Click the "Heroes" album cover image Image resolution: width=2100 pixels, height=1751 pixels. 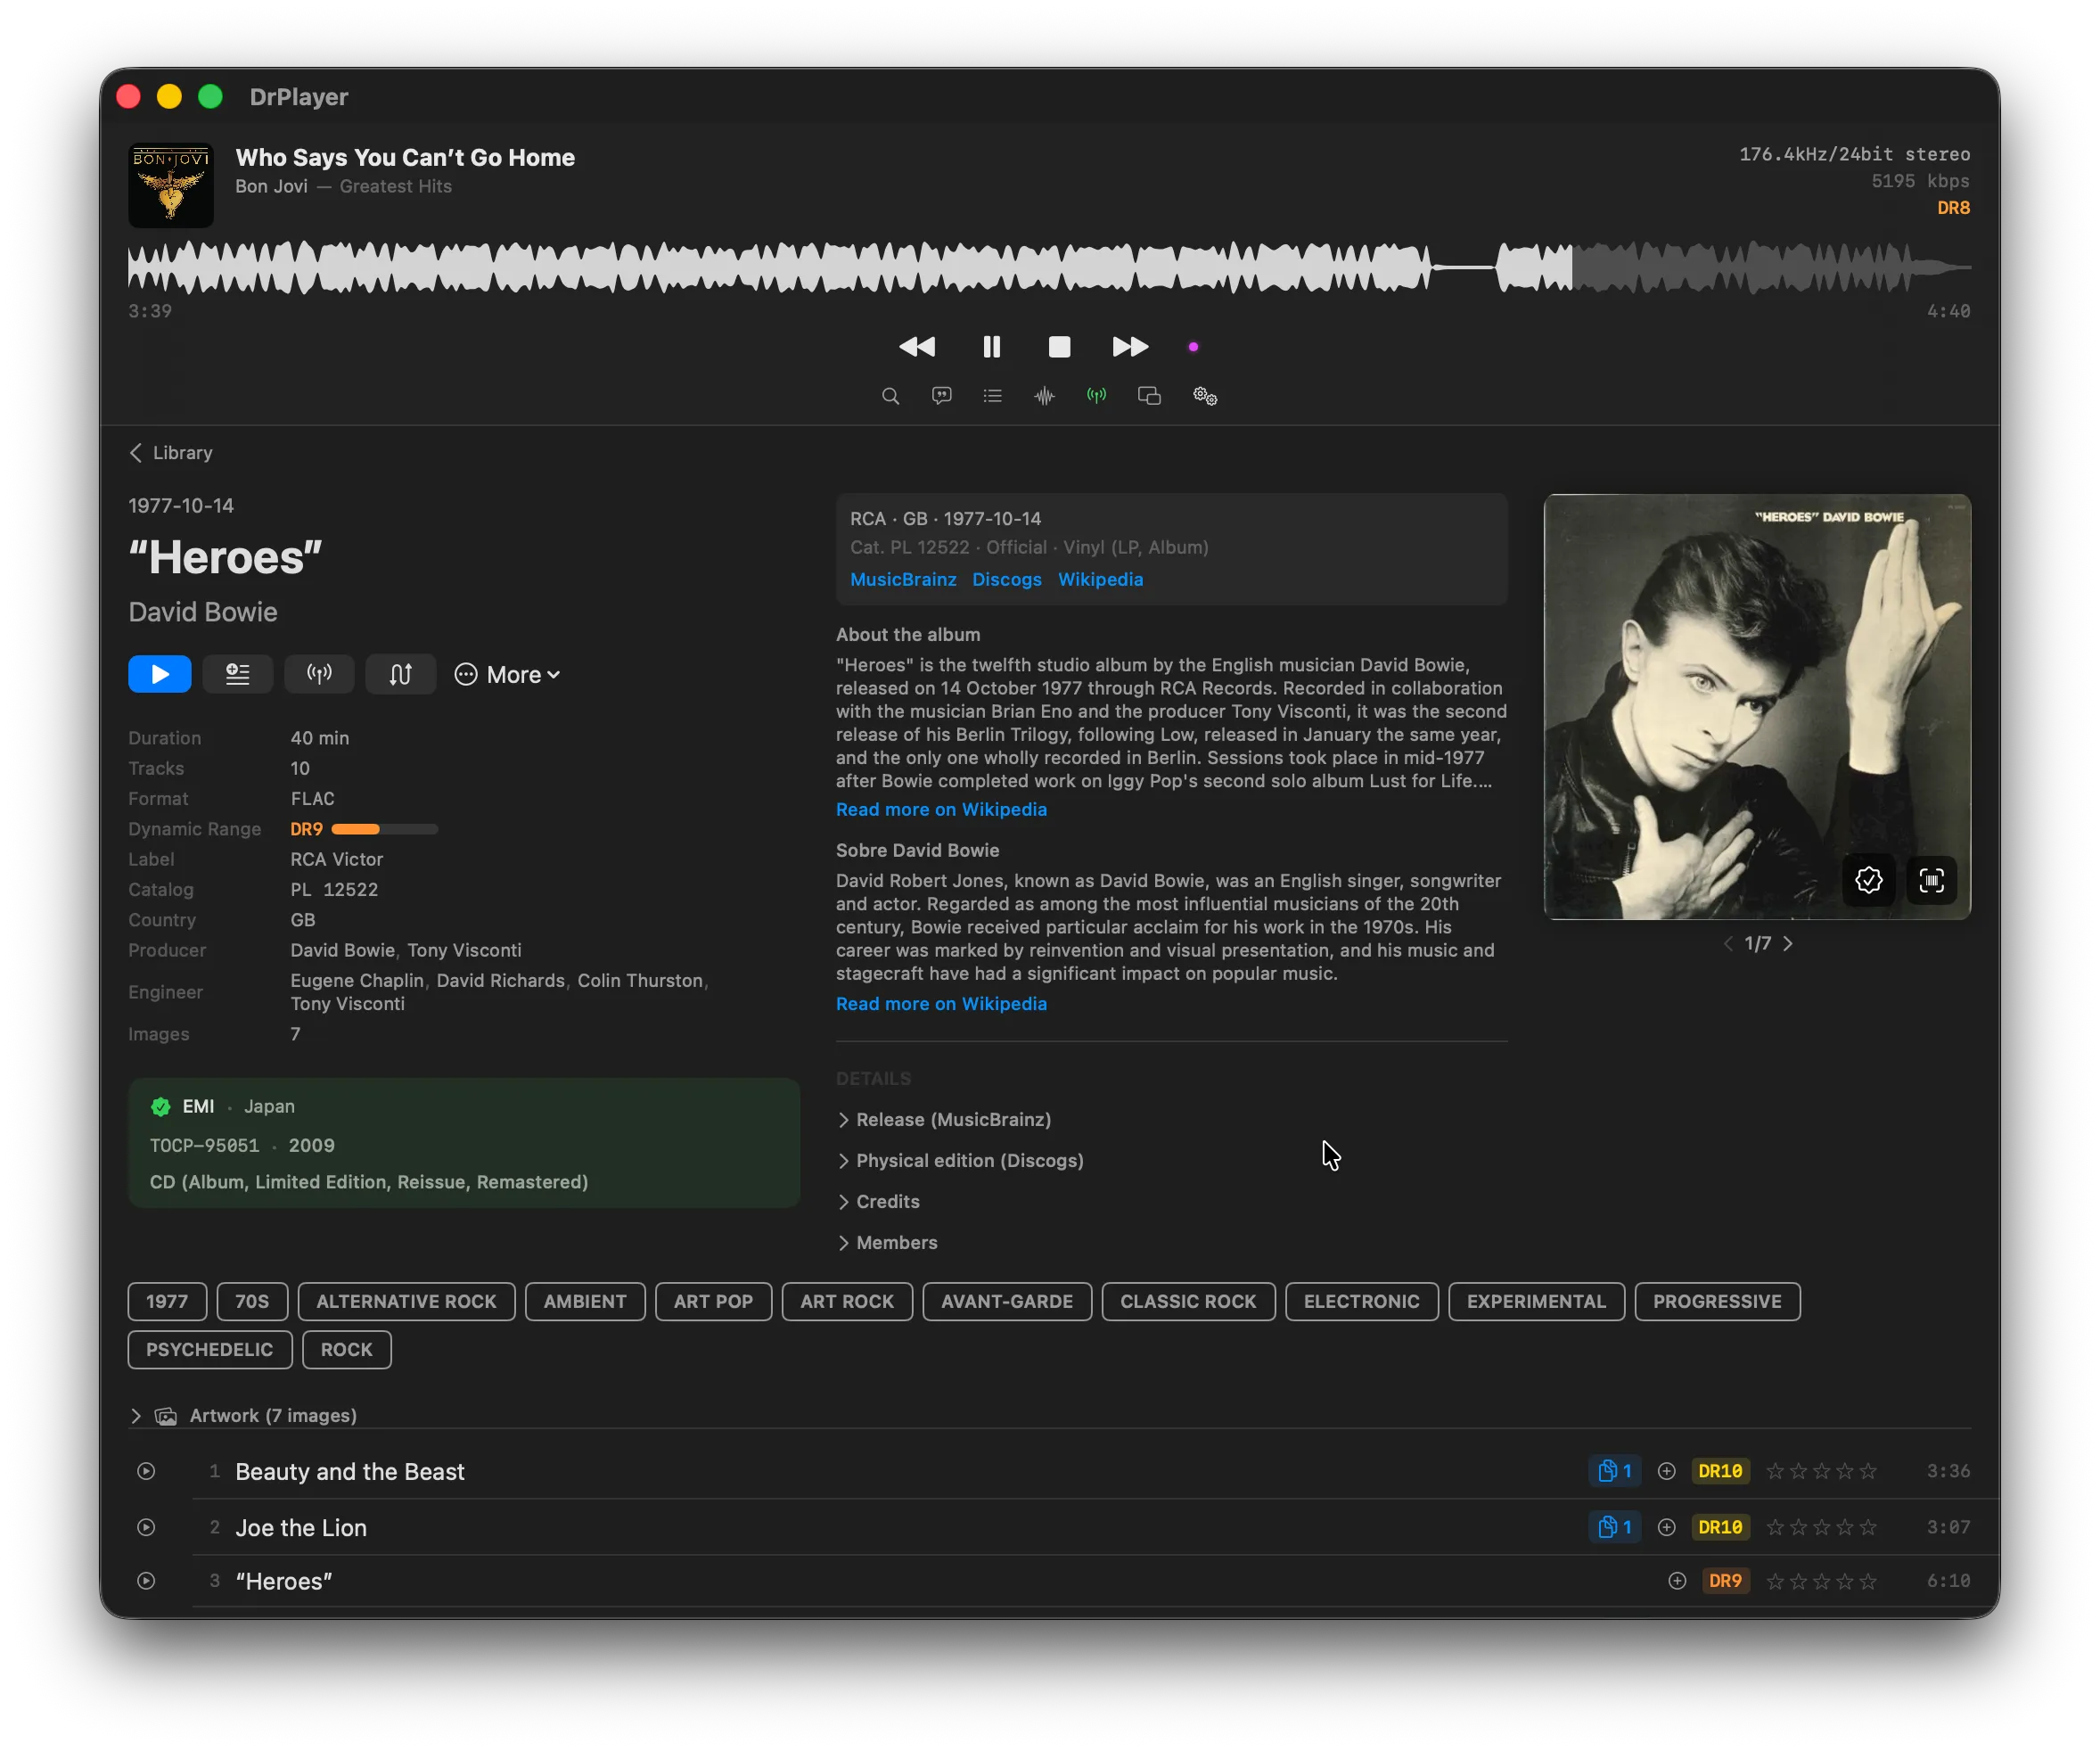click(x=1757, y=706)
